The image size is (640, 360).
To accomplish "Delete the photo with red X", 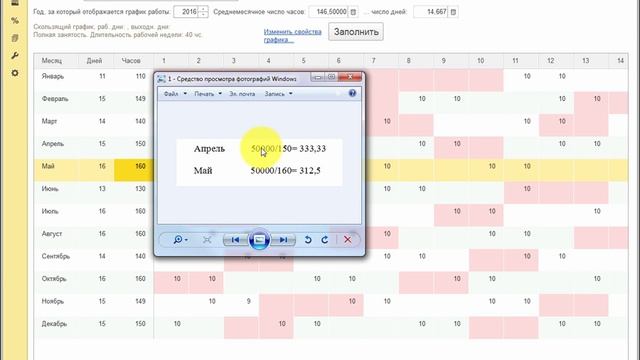I will 347,240.
